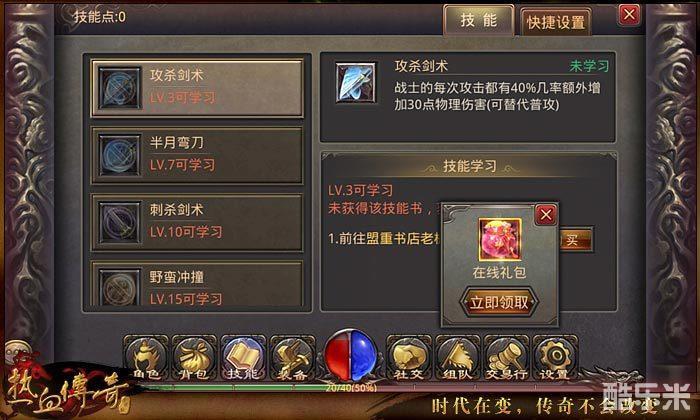Open the 社交 social icon
This screenshot has width=700, height=420.
coord(408,358)
